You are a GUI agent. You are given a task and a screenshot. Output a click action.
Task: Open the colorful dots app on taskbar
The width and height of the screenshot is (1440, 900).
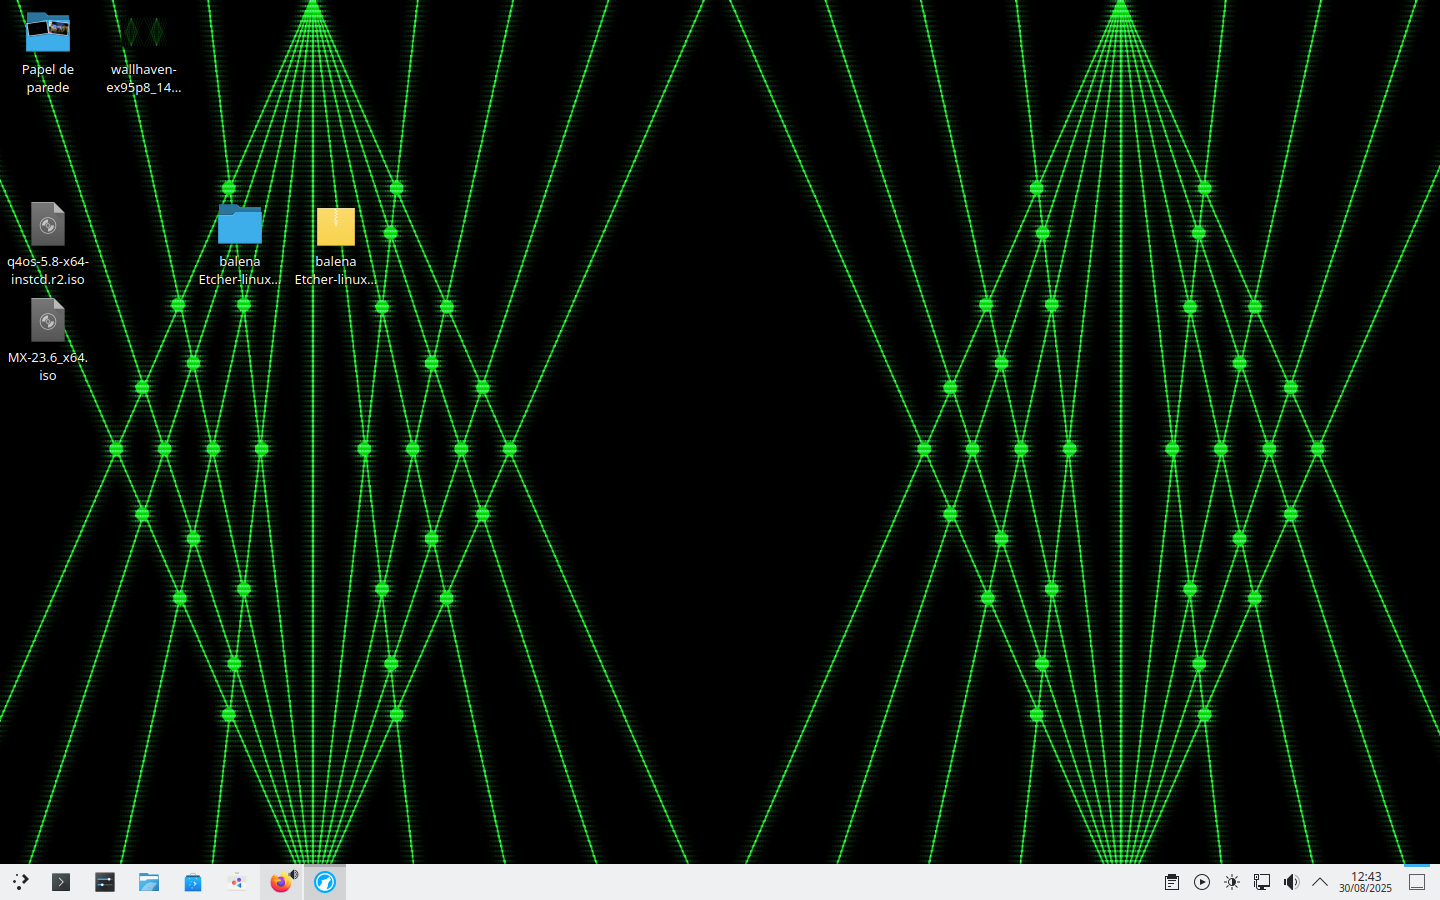pos(237,882)
